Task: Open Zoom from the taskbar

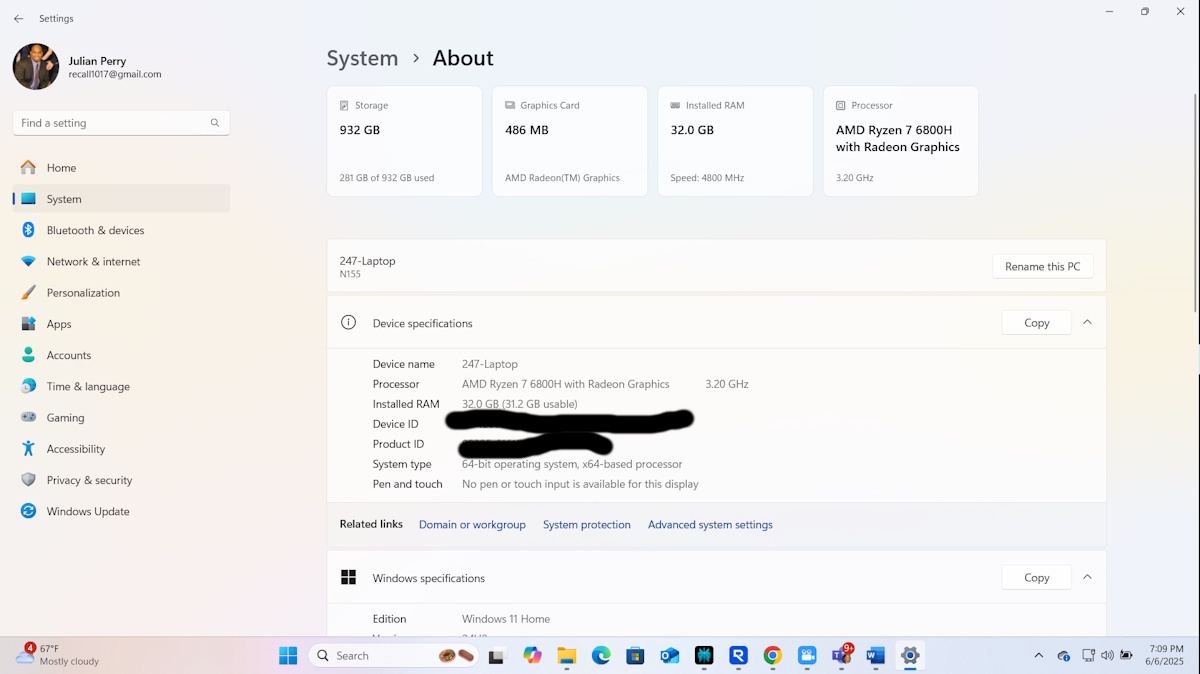Action: click(807, 656)
